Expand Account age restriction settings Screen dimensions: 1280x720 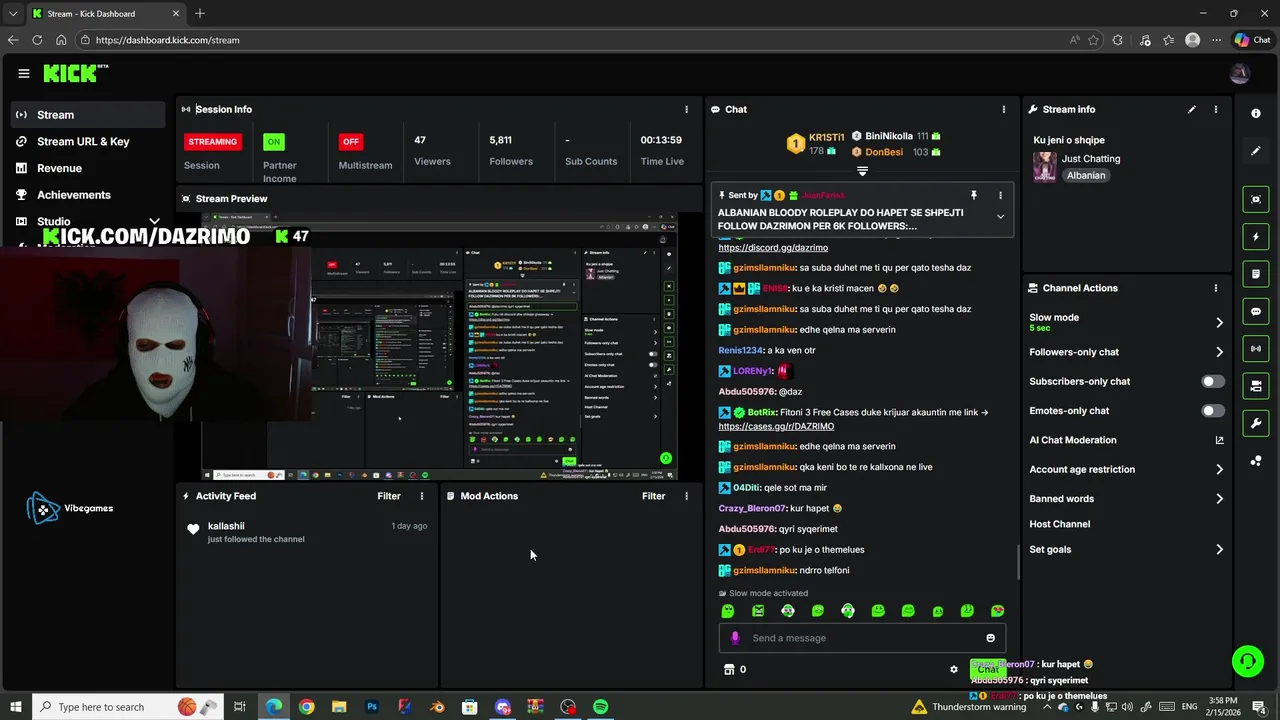click(x=1219, y=469)
